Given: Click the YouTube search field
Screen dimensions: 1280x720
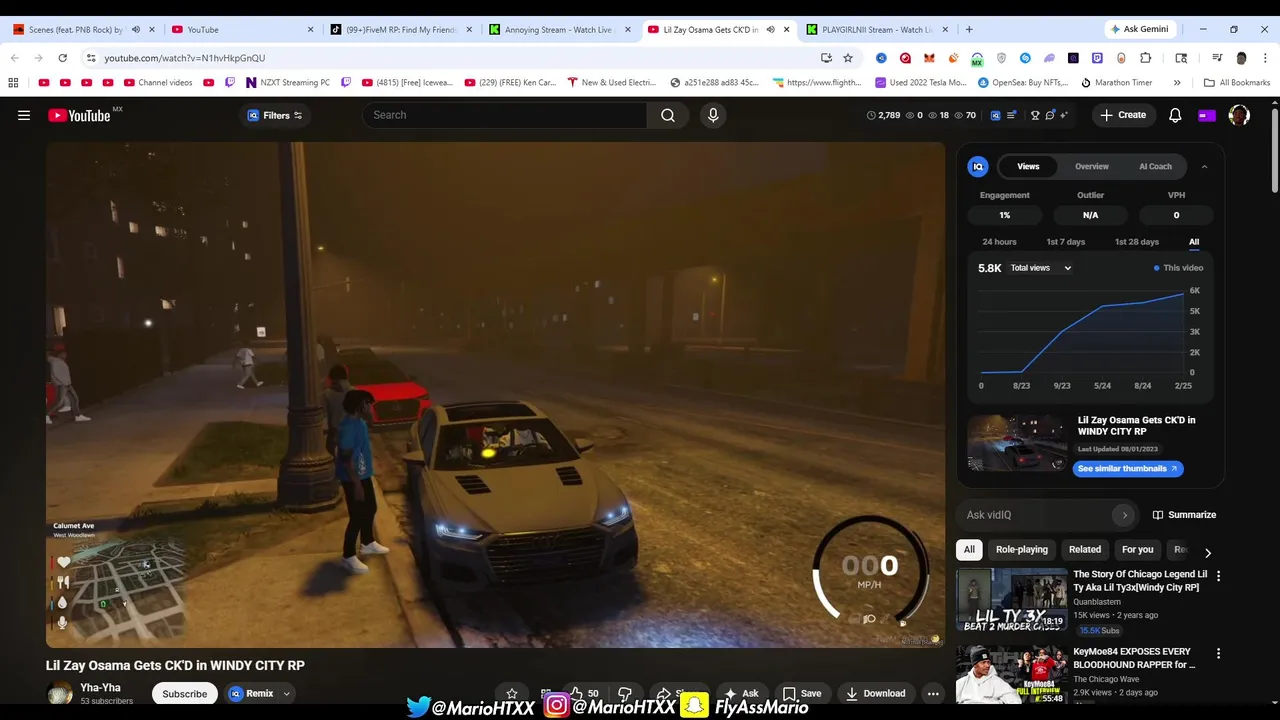Looking at the screenshot, I should [x=505, y=115].
